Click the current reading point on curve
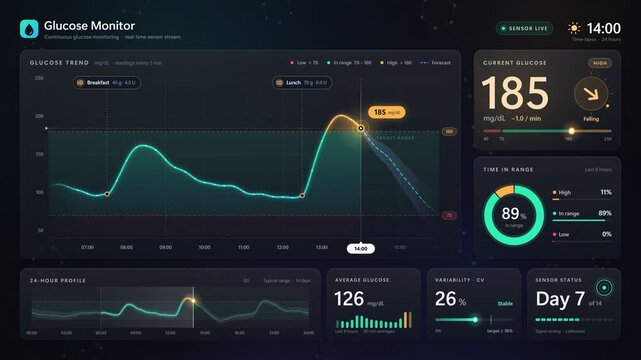Screen dimensions: 641x360 (361, 128)
